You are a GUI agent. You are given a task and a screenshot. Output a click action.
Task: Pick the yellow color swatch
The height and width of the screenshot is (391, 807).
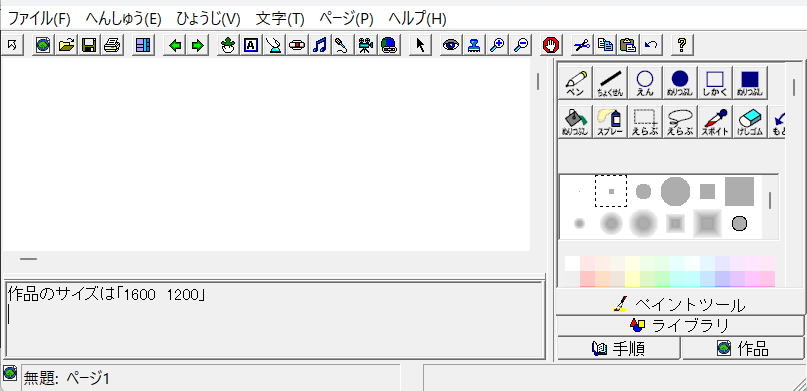pyautogui.click(x=633, y=278)
